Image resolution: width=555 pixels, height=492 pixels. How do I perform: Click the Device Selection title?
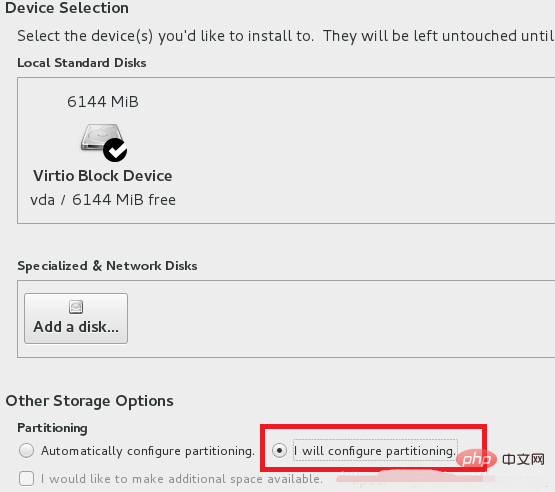tap(67, 8)
